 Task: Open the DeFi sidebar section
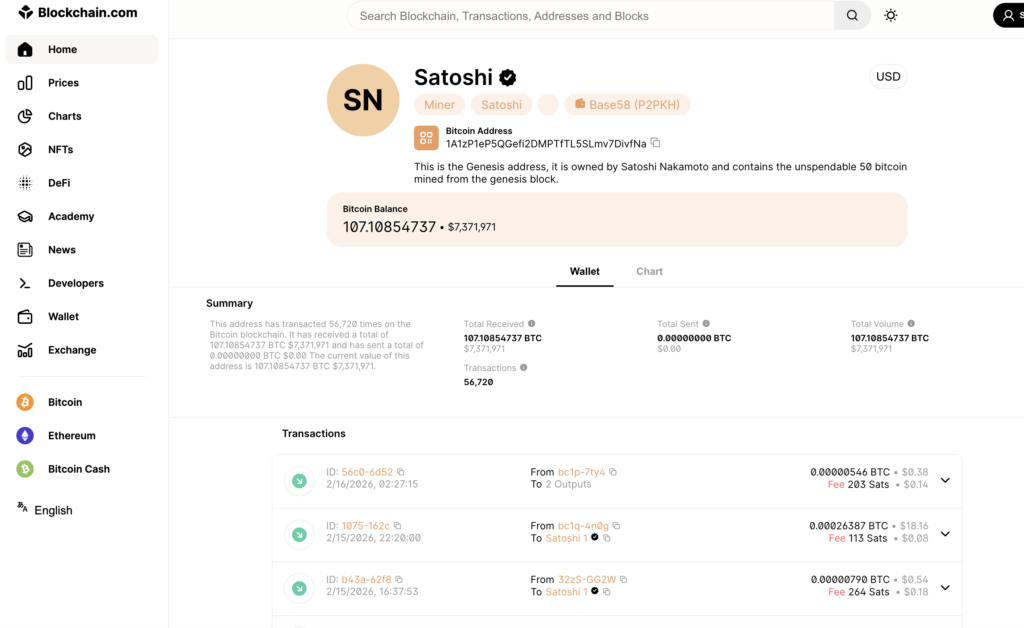(x=59, y=183)
